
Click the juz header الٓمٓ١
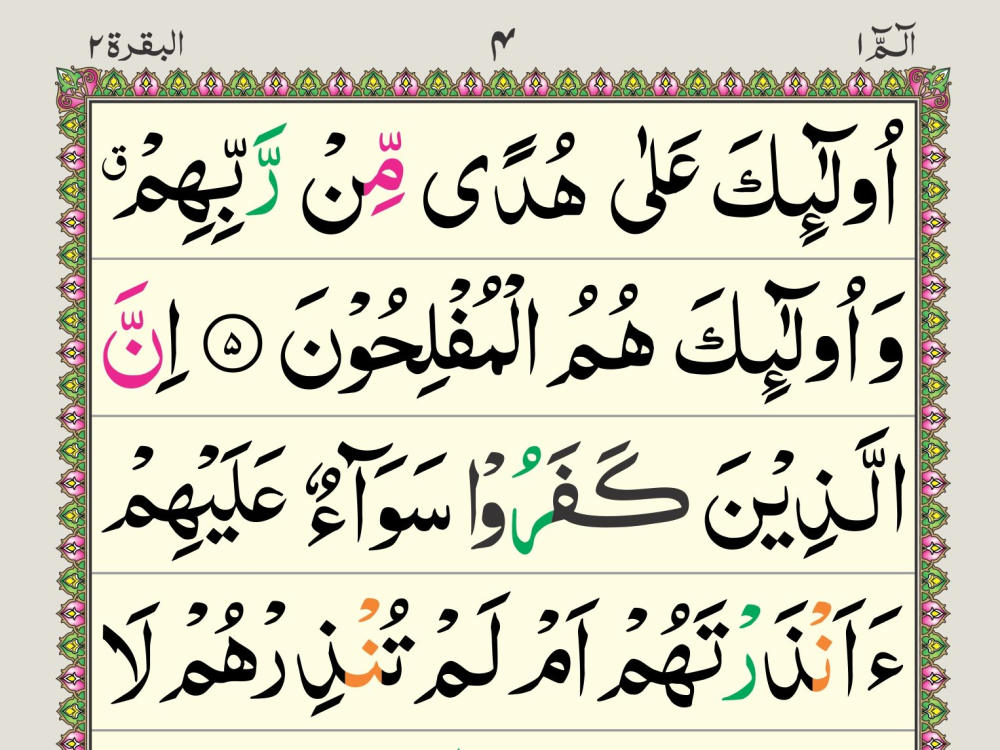coord(886,43)
